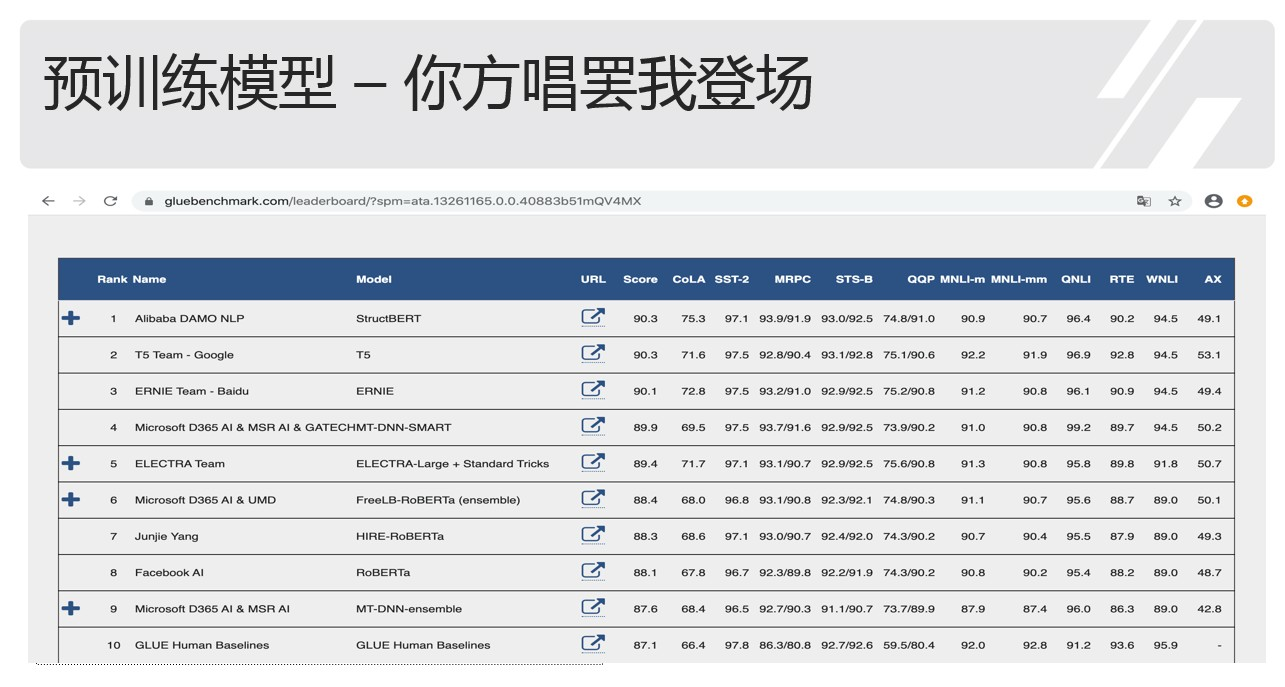Click GLUE Human Baselines score 87.1
Image resolution: width=1285 pixels, height=687 pixels.
[646, 645]
